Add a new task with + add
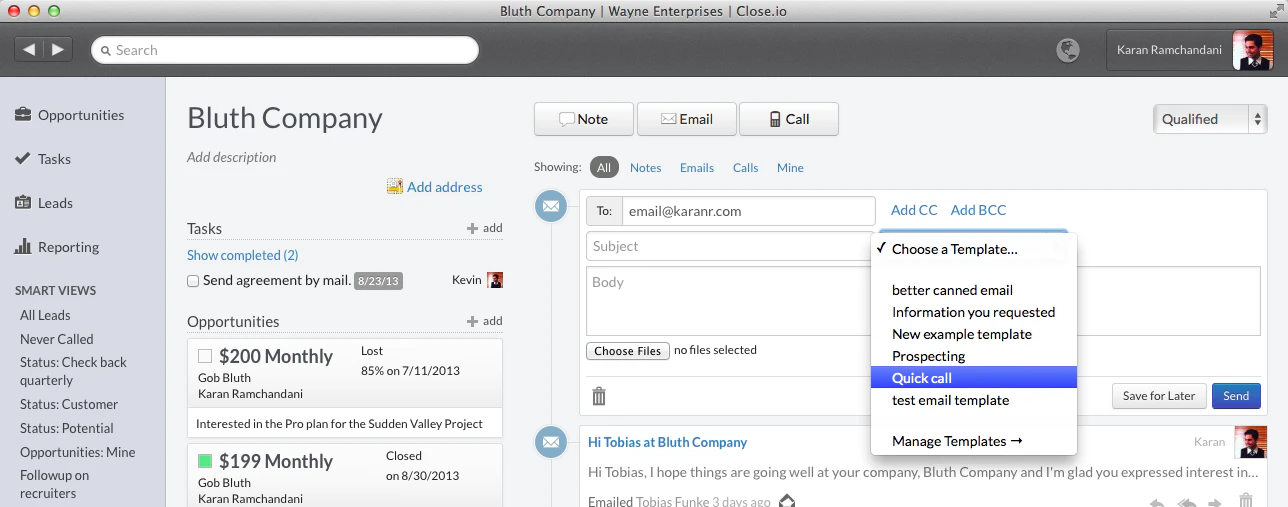1288x507 pixels. click(485, 228)
